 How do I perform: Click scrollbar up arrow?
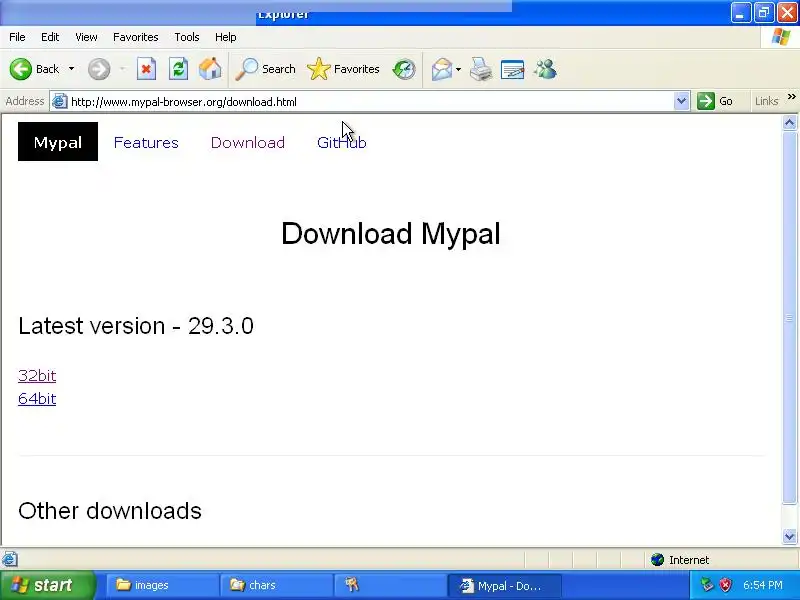789,123
